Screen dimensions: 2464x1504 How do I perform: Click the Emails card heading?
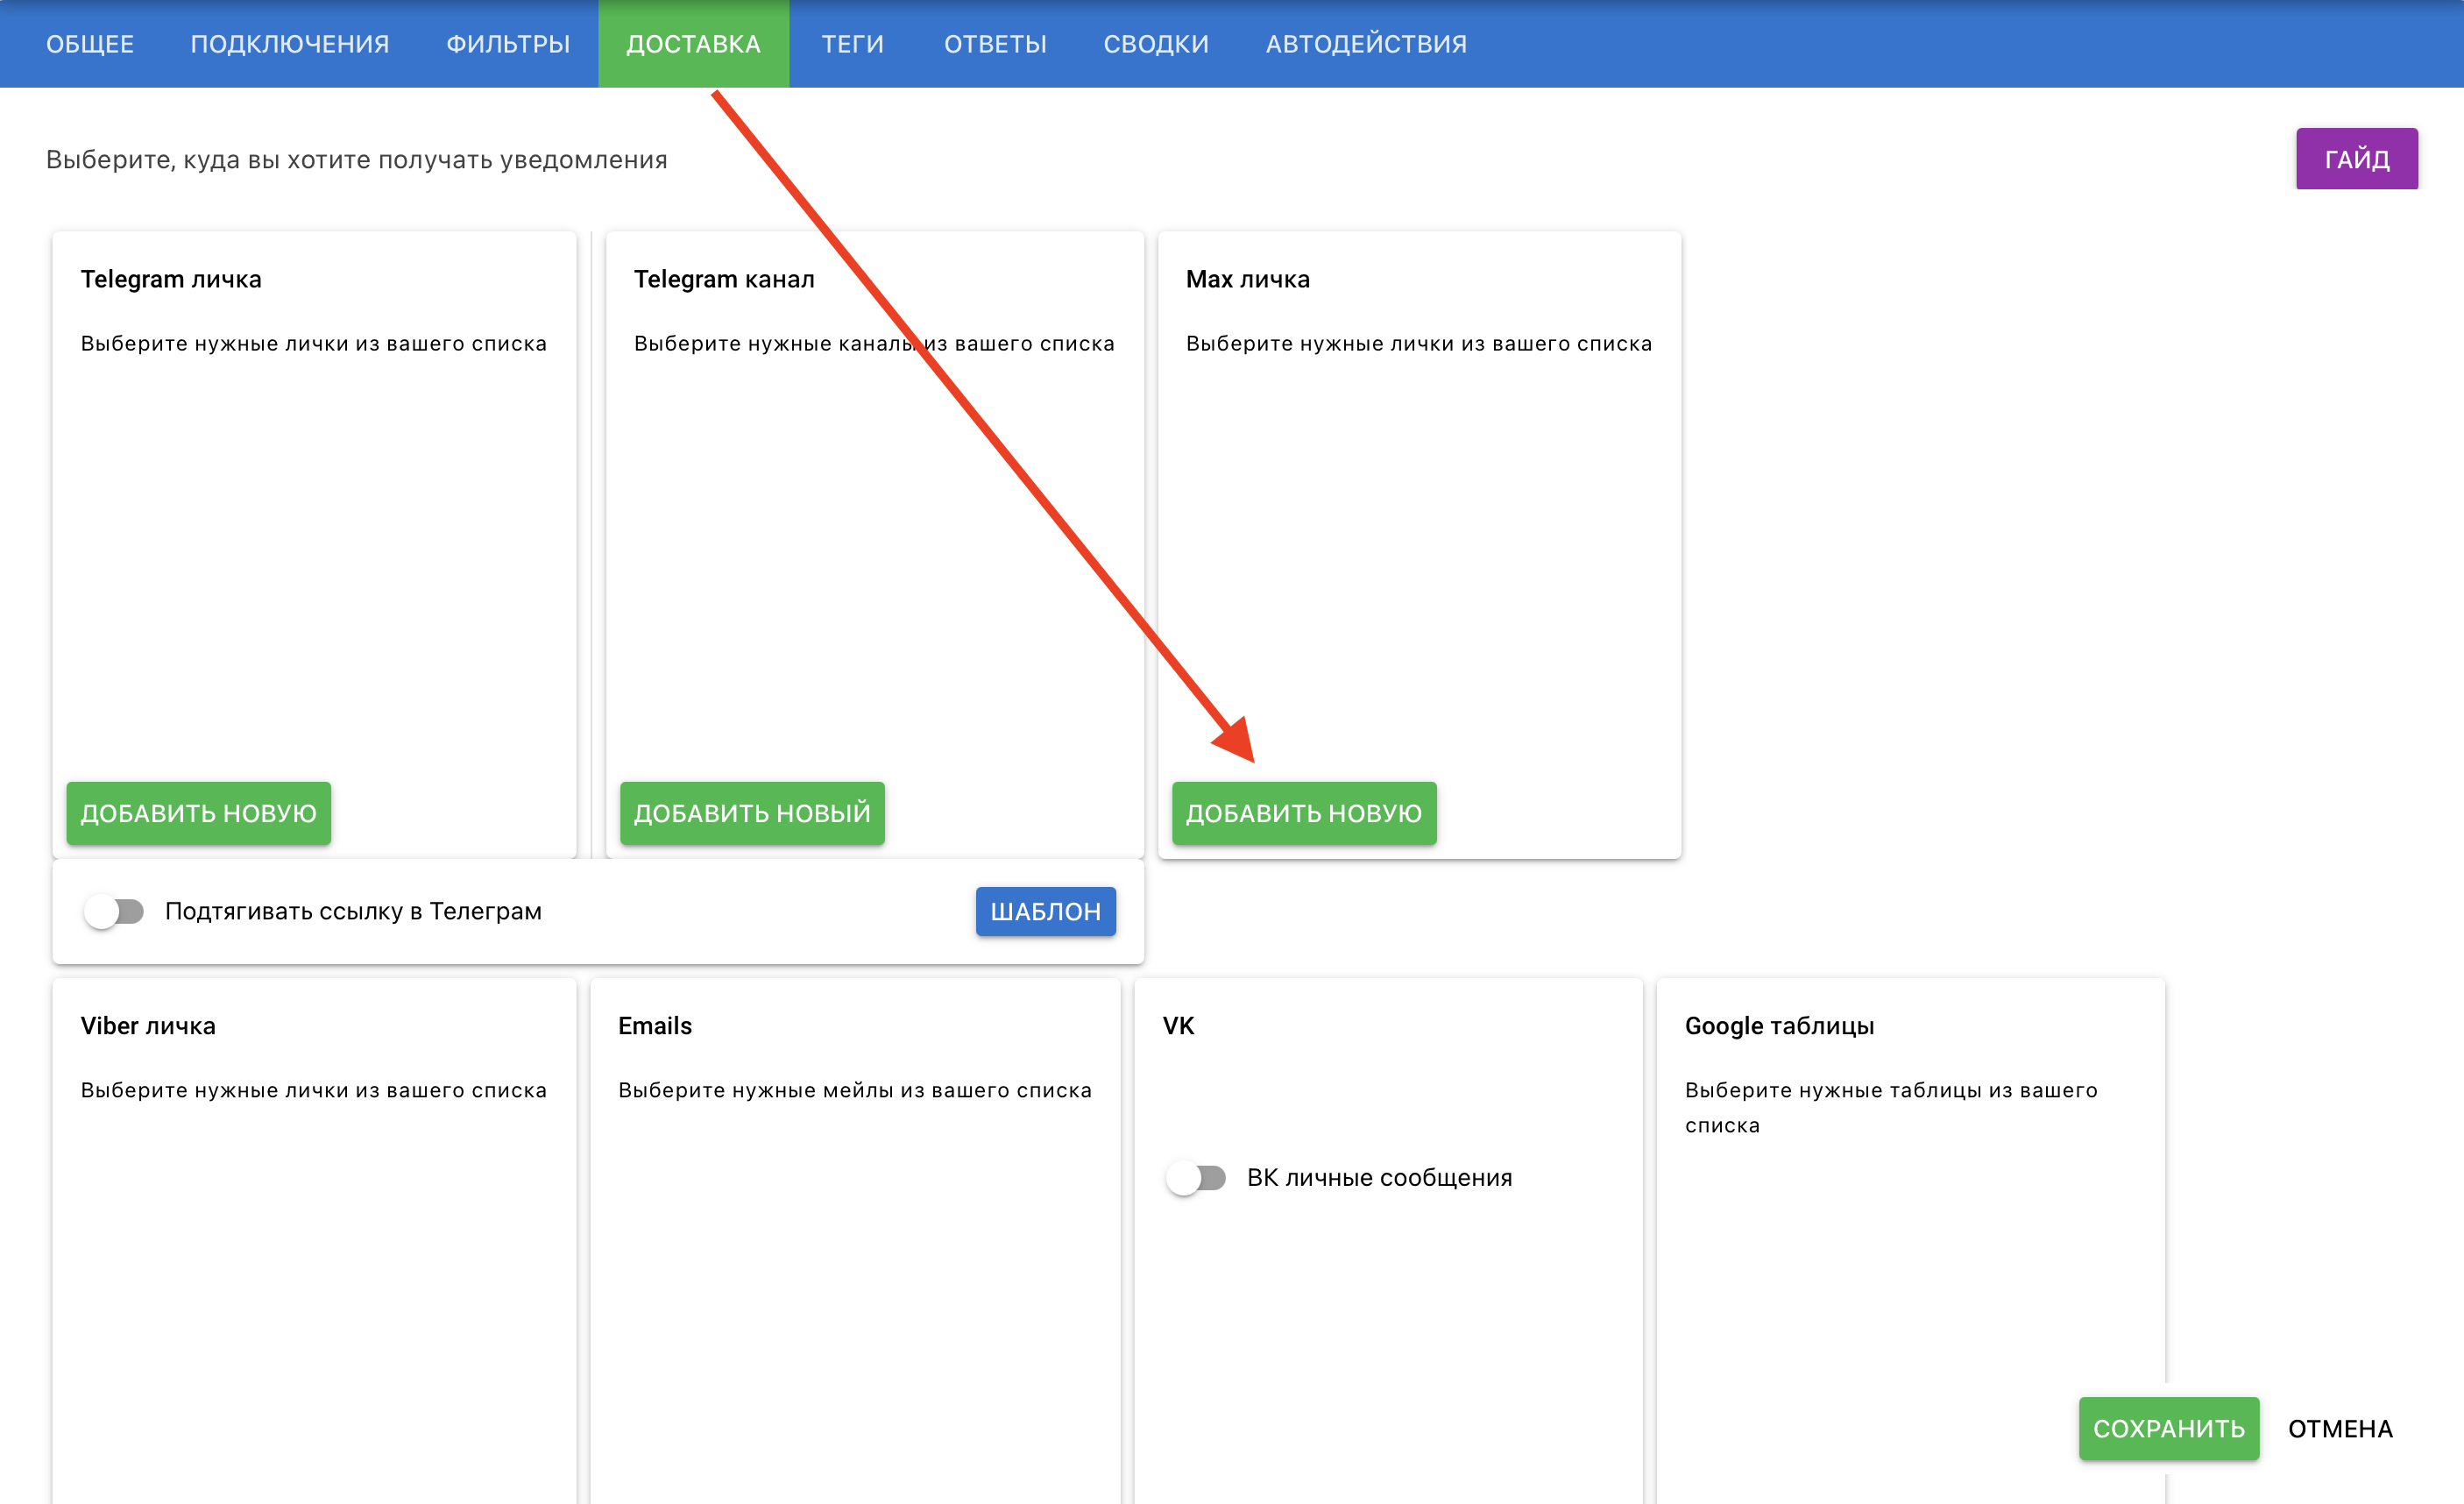655,1025
